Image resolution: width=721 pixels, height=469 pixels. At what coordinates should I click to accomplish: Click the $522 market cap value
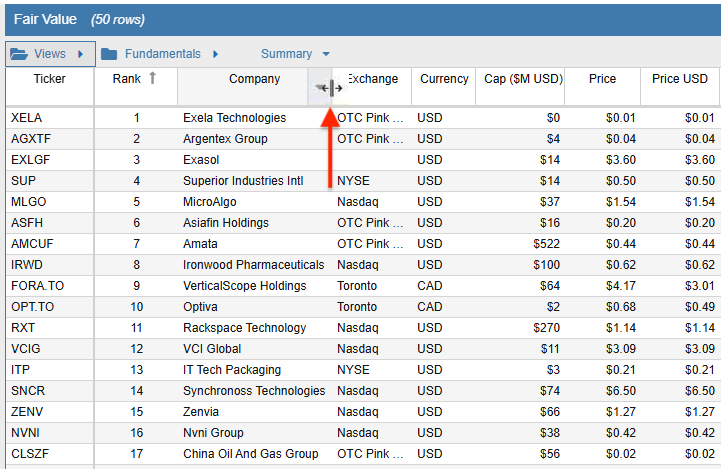pyautogui.click(x=546, y=244)
